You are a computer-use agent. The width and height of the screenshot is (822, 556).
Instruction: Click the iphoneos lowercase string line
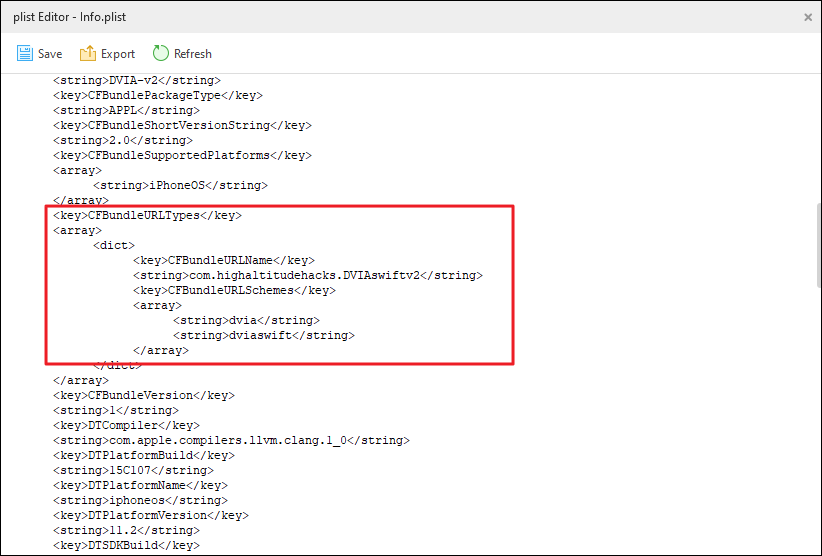coord(140,500)
